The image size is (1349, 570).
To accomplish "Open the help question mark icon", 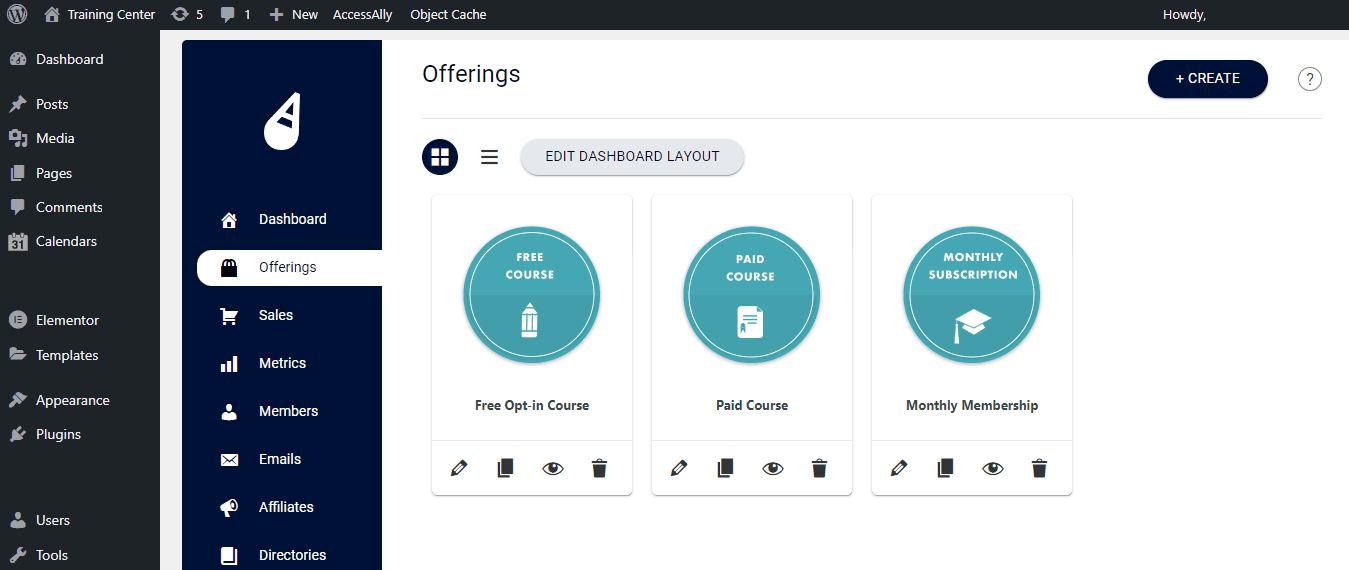I will tap(1309, 80).
